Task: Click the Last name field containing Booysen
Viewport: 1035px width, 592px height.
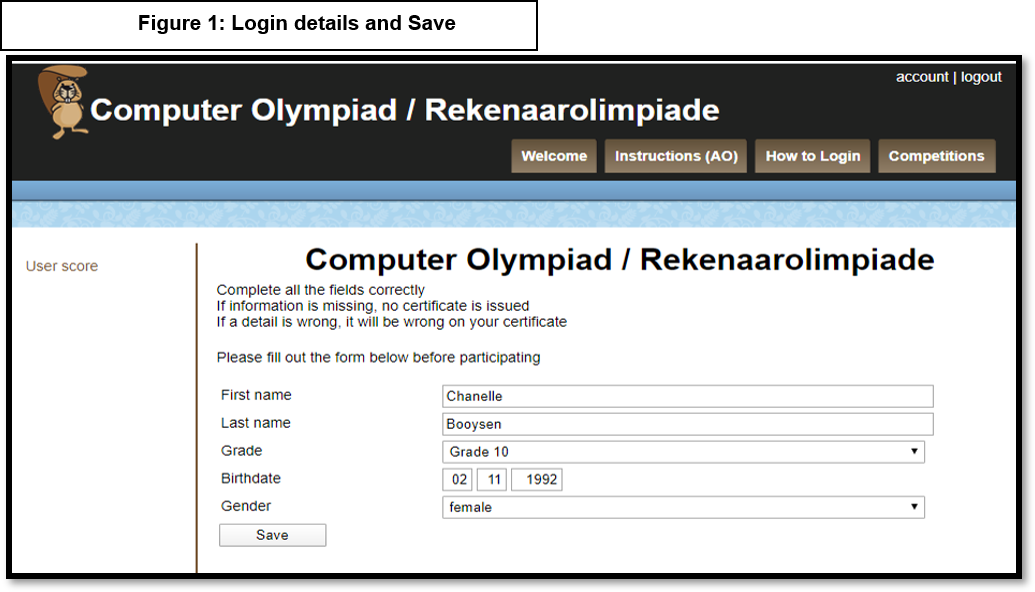Action: coord(688,424)
